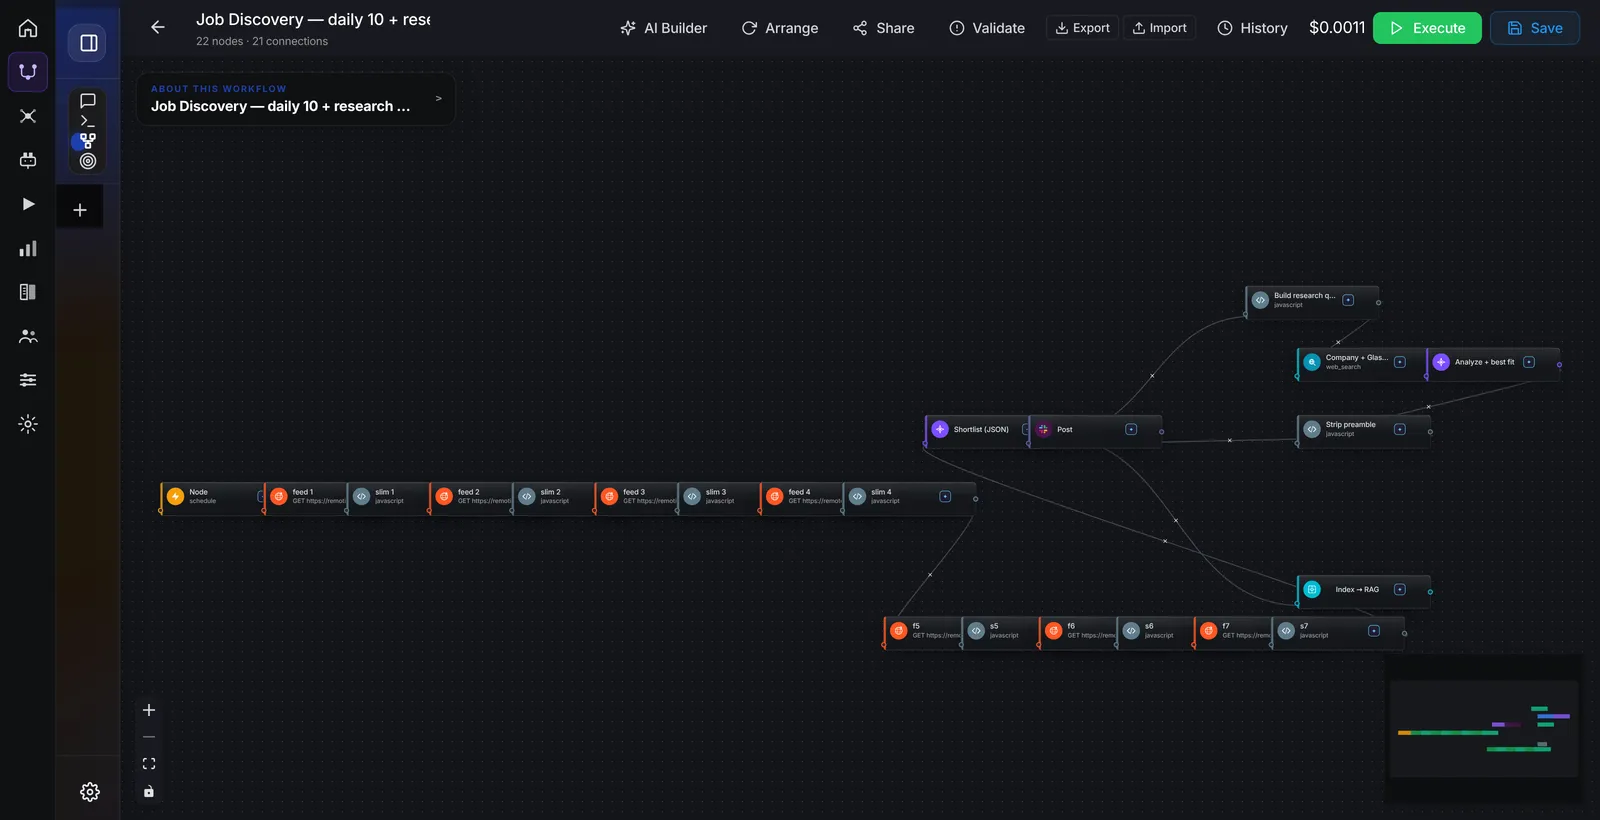Click the Import button
The height and width of the screenshot is (820, 1600).
tap(1160, 28)
